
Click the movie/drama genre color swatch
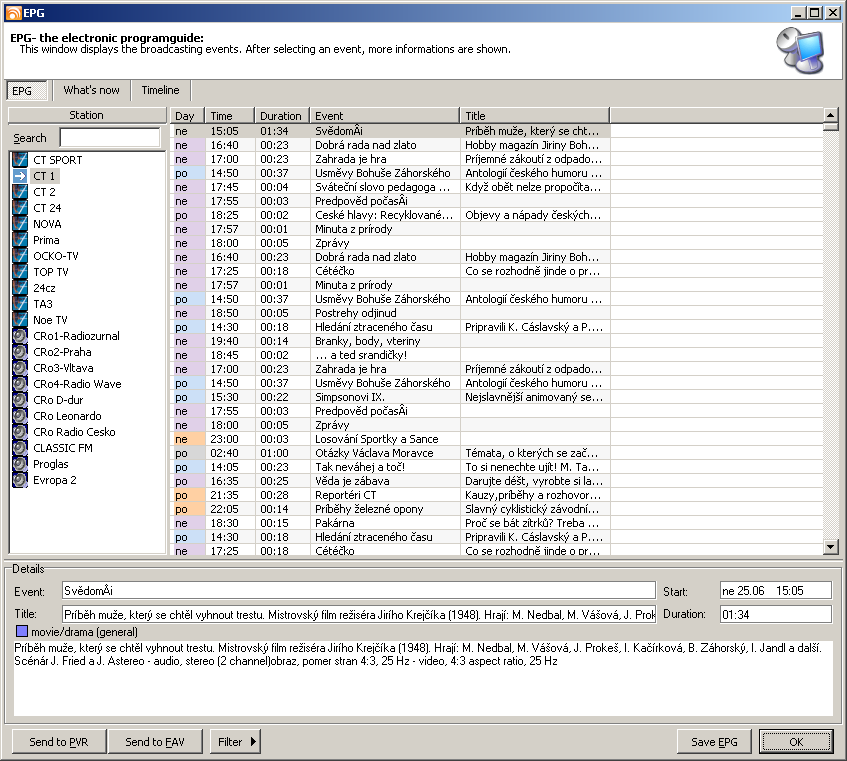22,632
